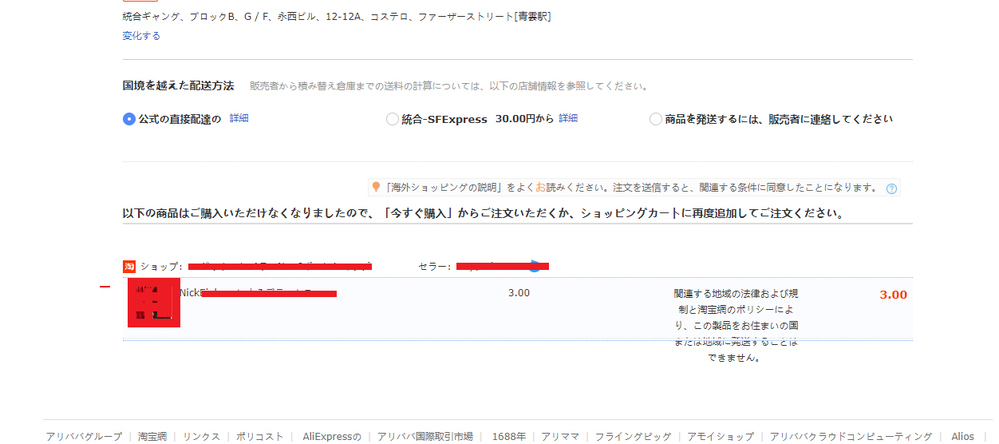Open アリババクラウドコンピューティング footer link
The width and height of the screenshot is (999, 444).
851,436
